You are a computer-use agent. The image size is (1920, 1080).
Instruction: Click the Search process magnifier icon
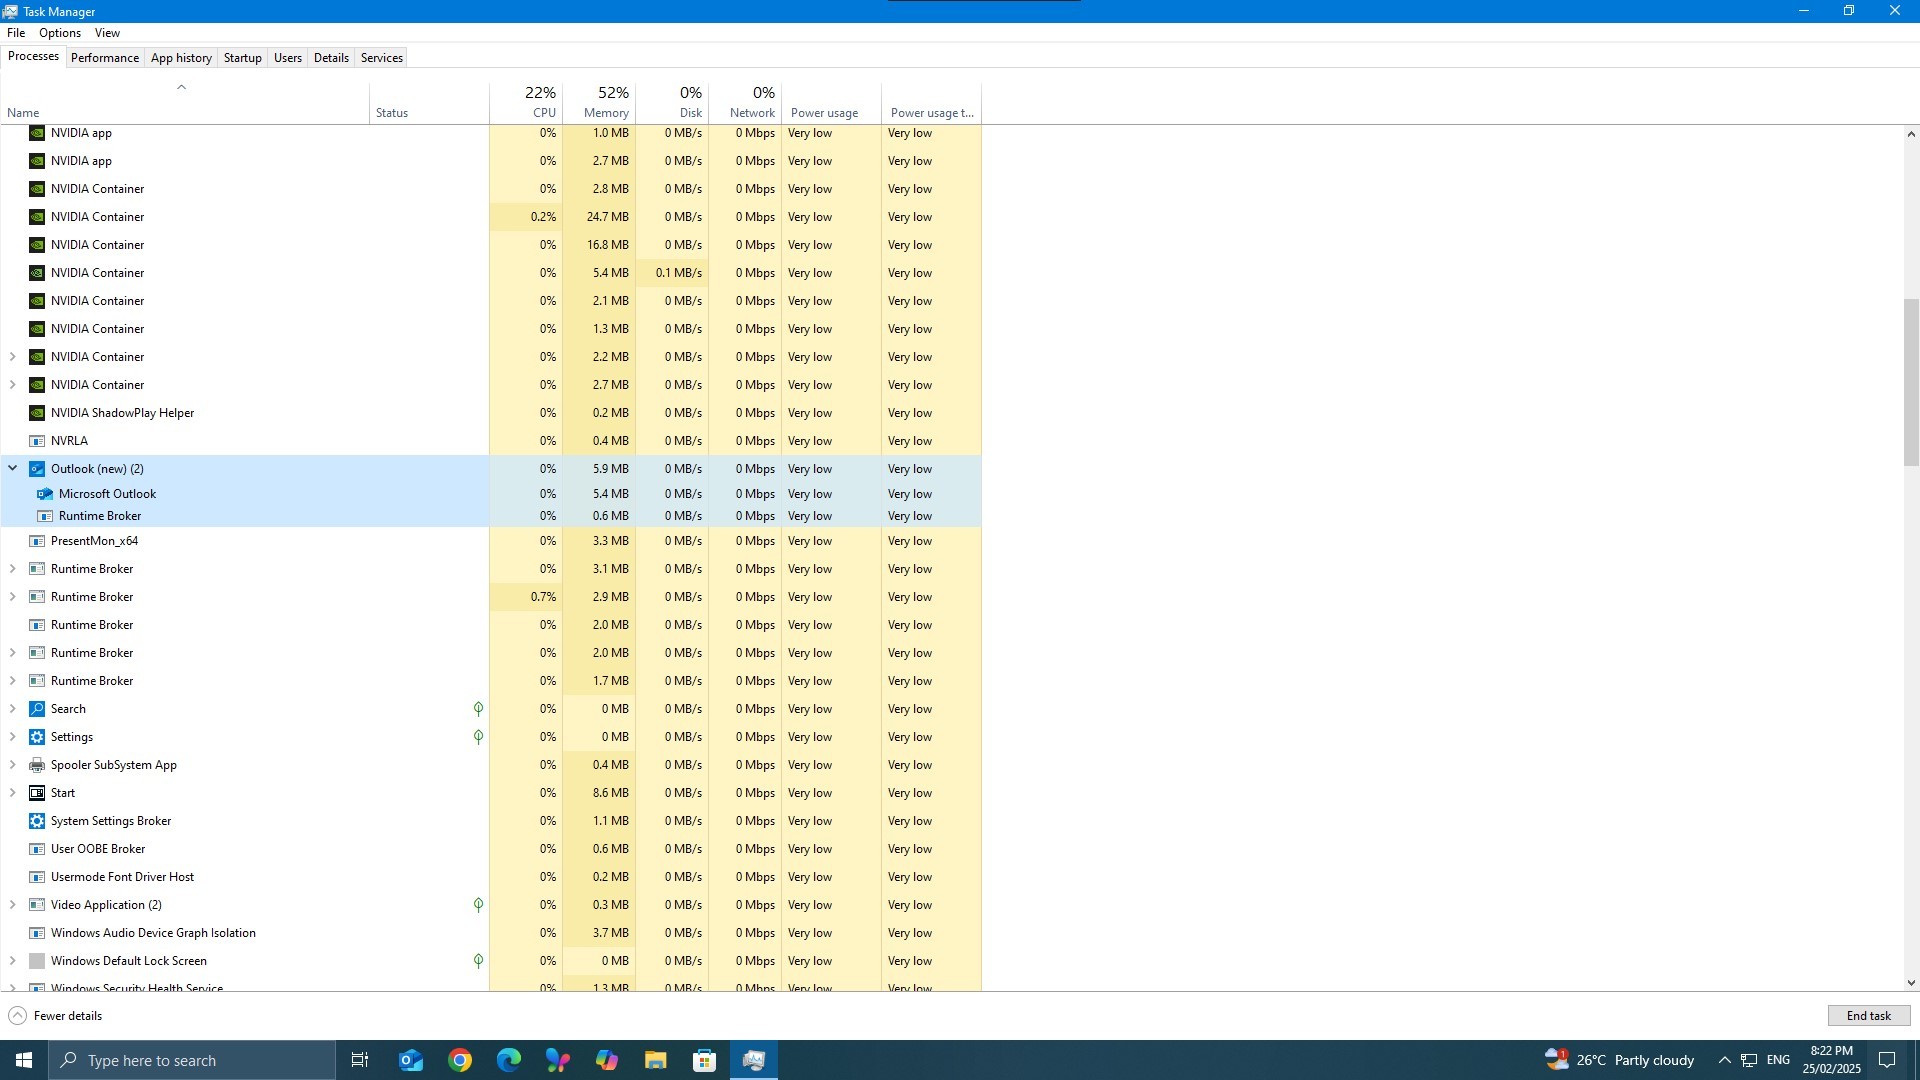coord(37,708)
